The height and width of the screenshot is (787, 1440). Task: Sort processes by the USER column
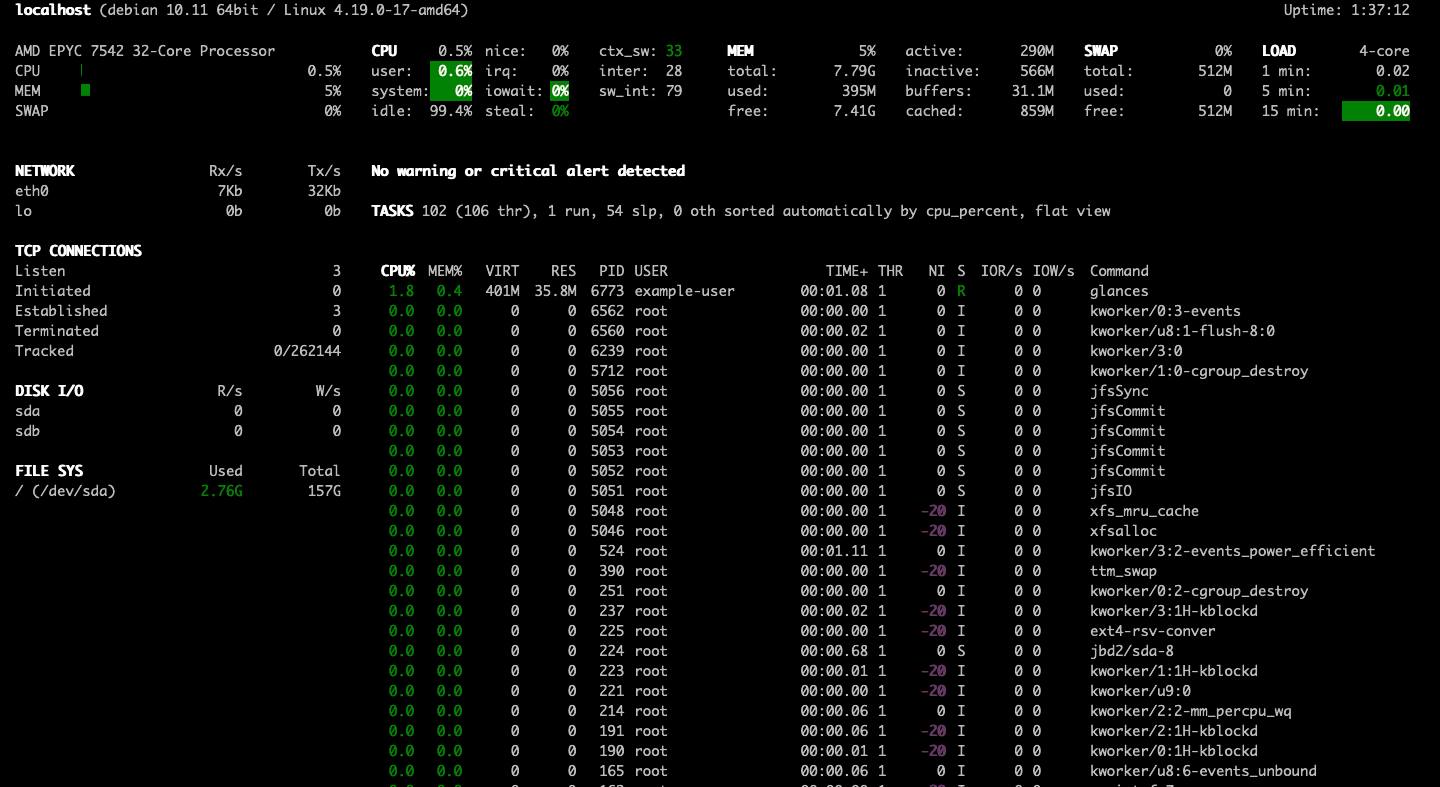651,270
